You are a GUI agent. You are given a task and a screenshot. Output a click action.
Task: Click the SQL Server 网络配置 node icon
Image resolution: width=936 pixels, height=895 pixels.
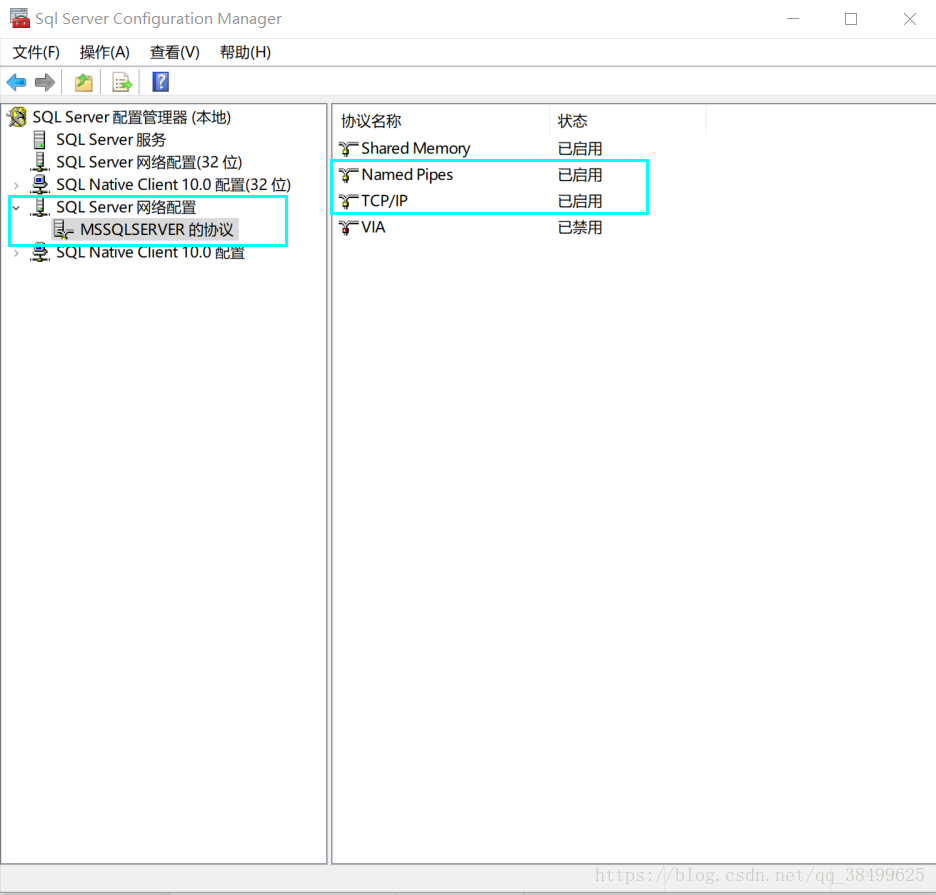39,207
